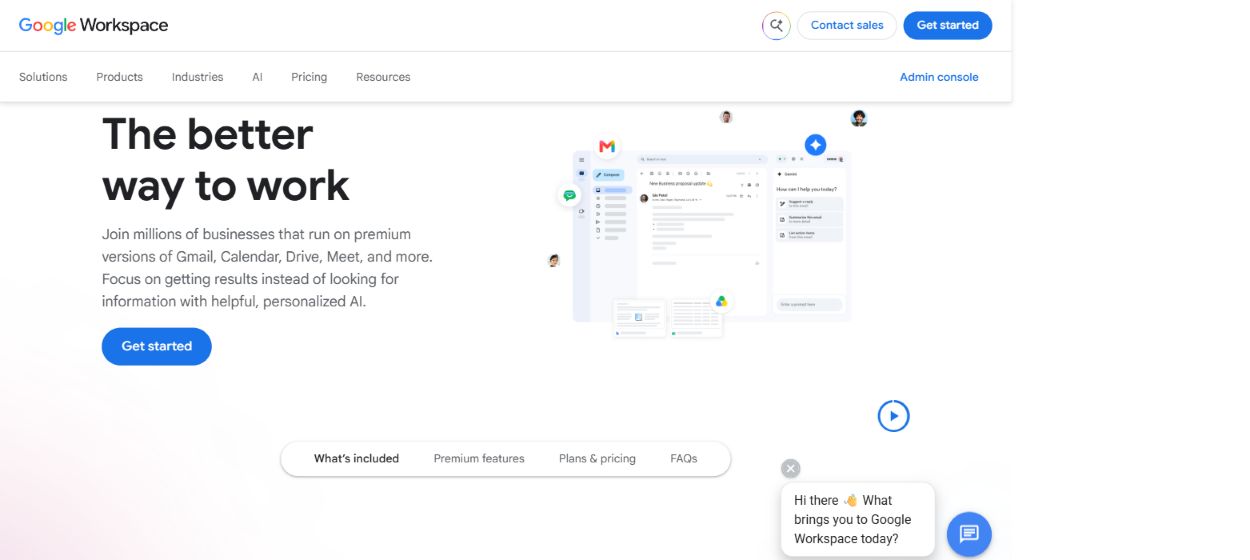The width and height of the screenshot is (1250, 560).
Task: Click the "The better way to work" heading
Action: tap(226, 160)
